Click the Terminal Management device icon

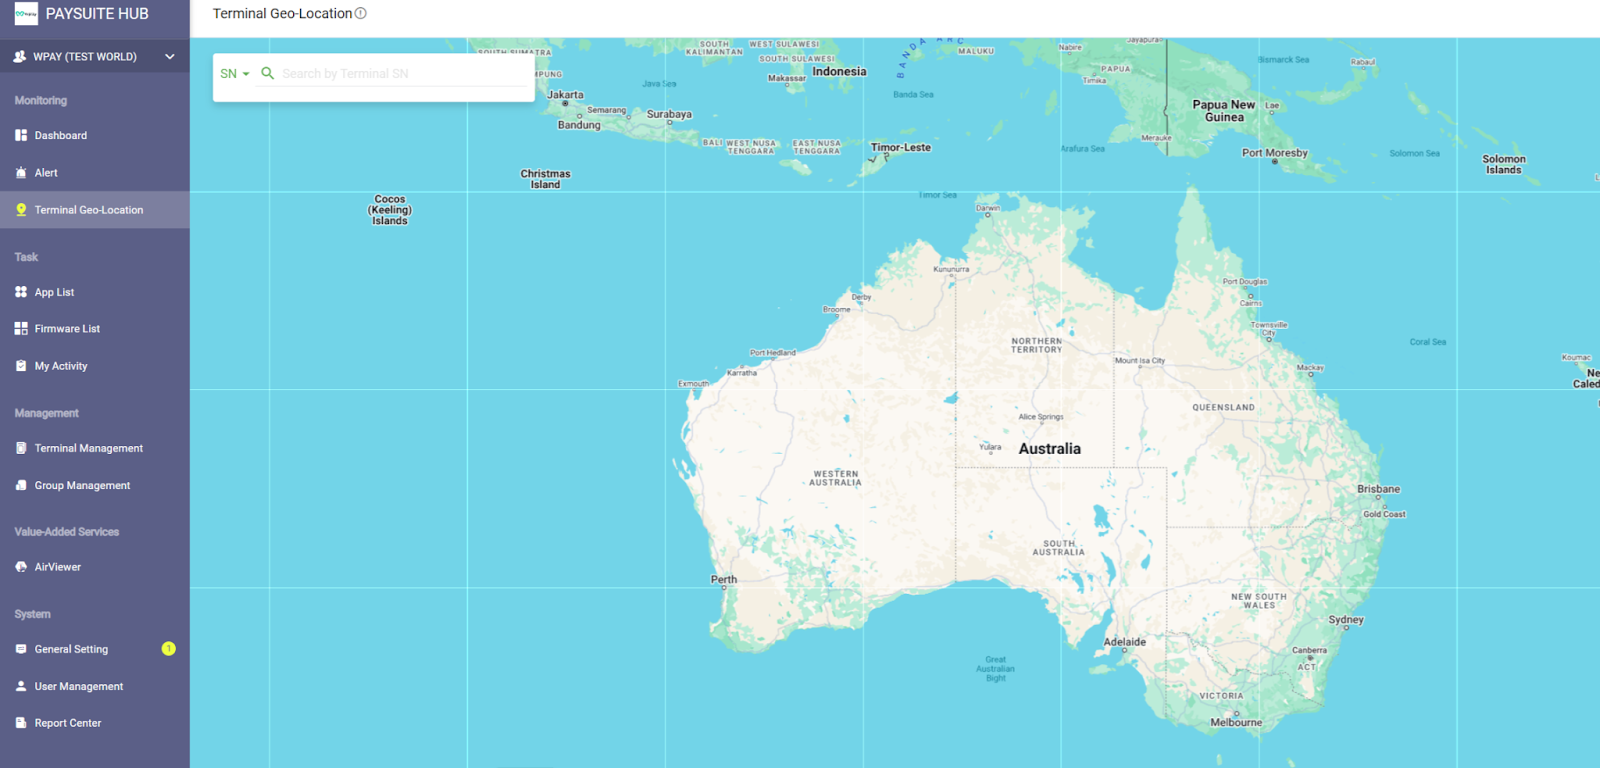(21, 448)
